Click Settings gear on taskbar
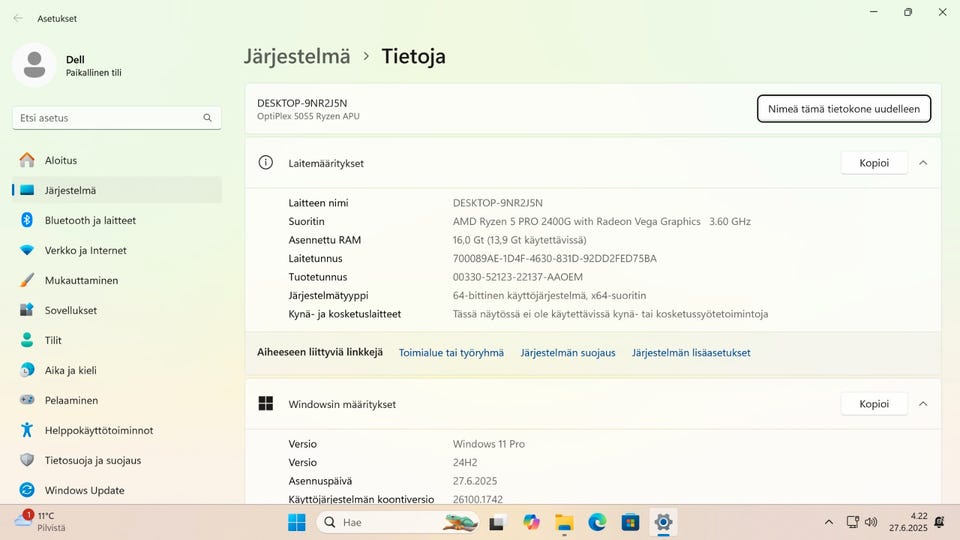 point(663,522)
